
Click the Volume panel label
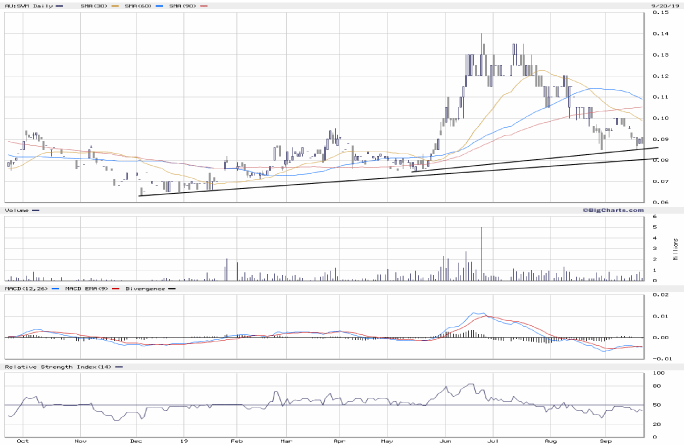tap(16, 210)
